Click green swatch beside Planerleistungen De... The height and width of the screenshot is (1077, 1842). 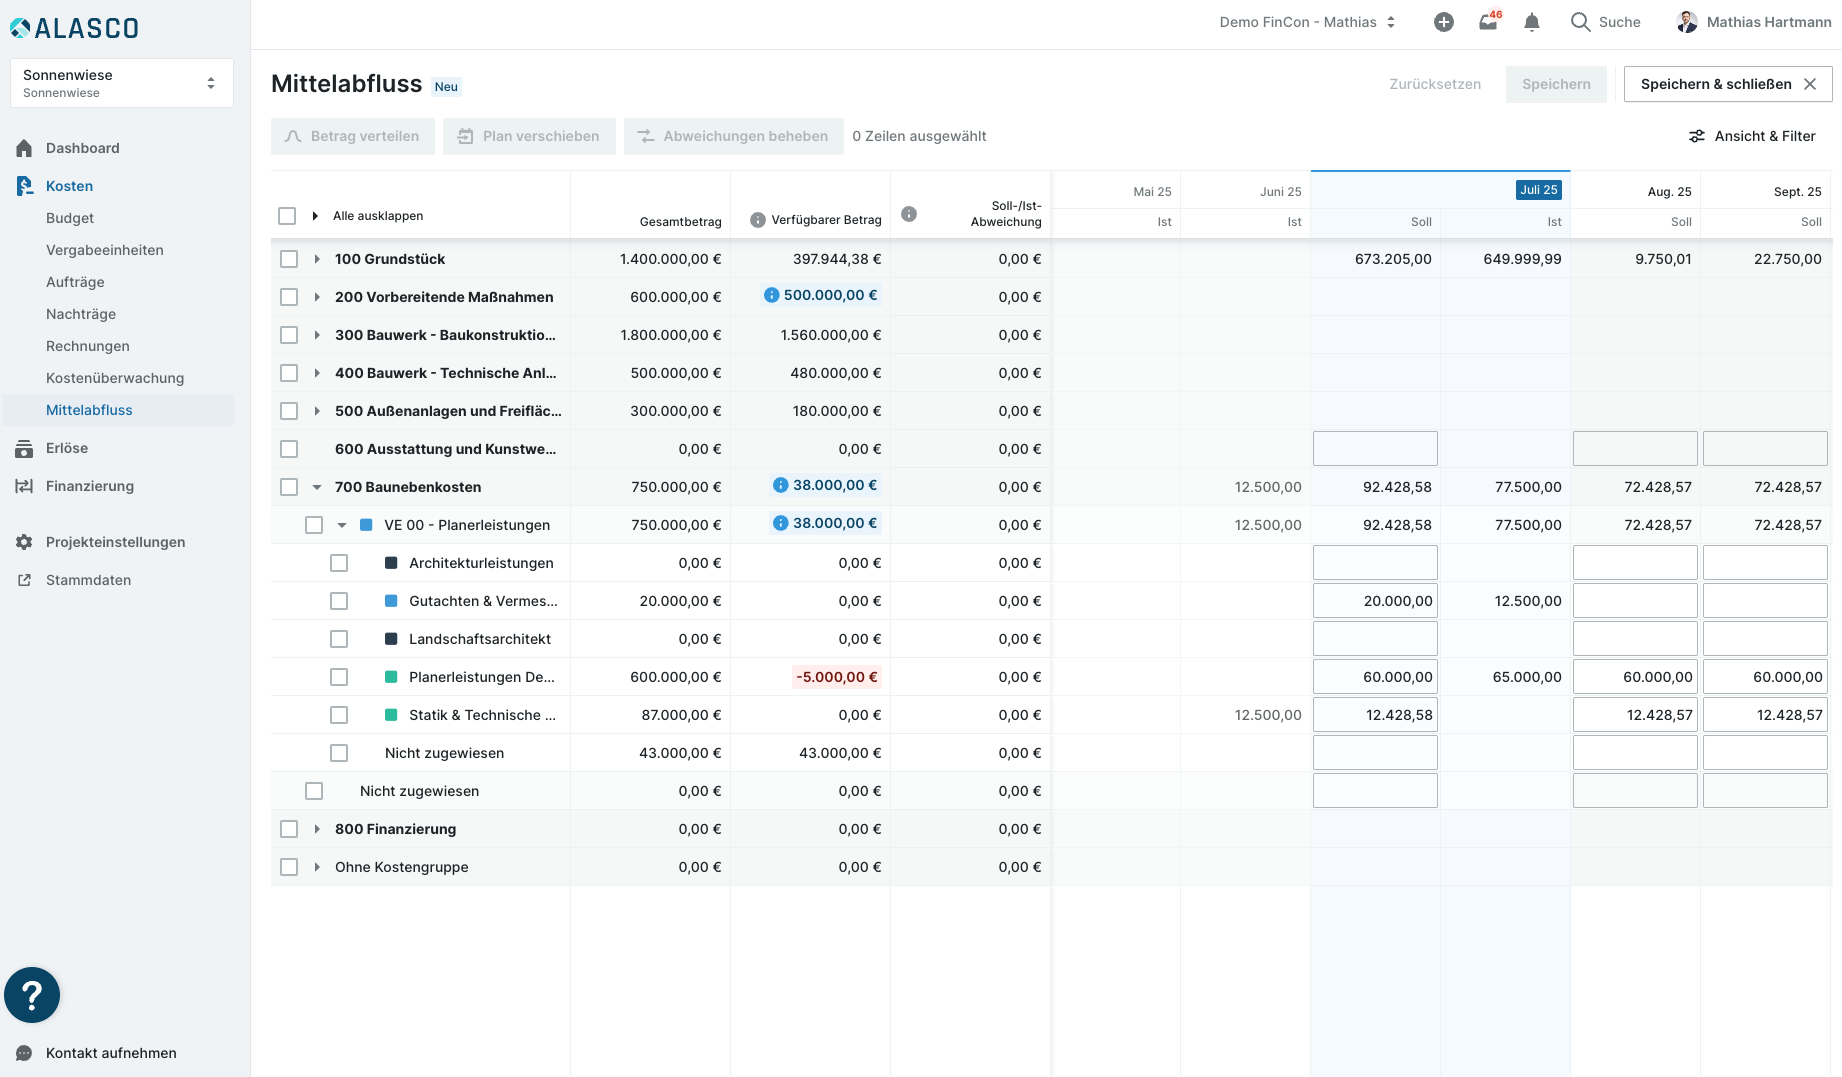391,677
